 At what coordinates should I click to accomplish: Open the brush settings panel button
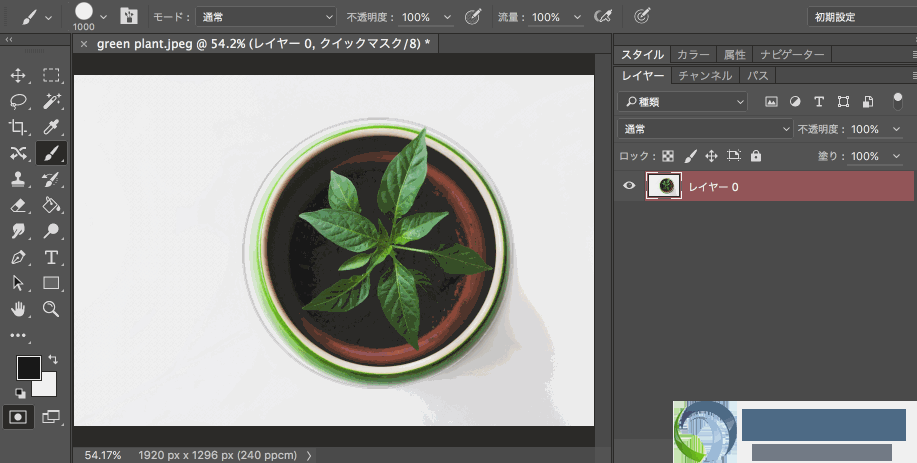coord(129,16)
